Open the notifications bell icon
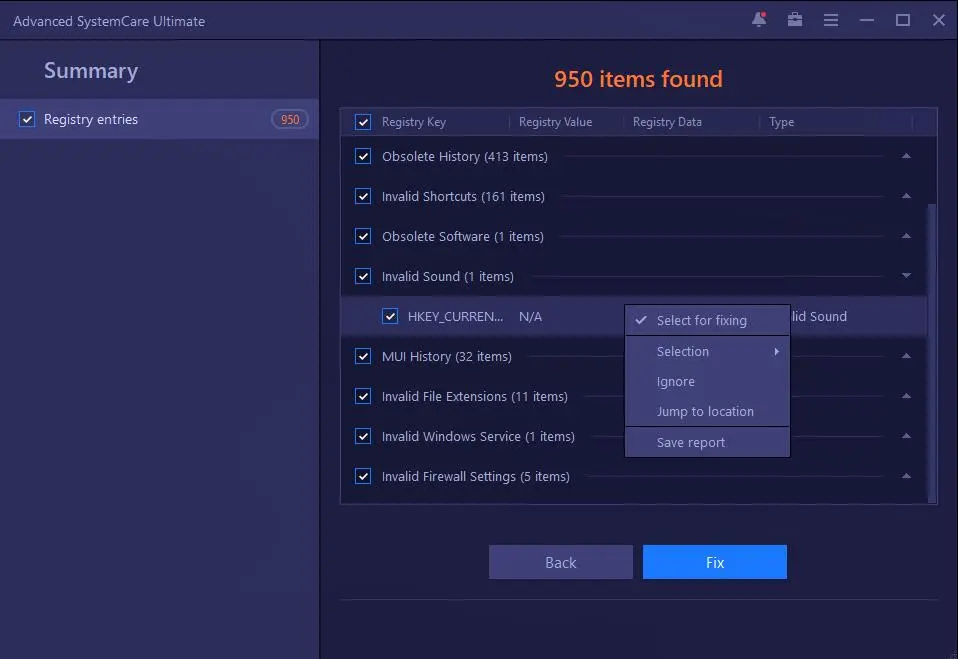 coord(758,20)
